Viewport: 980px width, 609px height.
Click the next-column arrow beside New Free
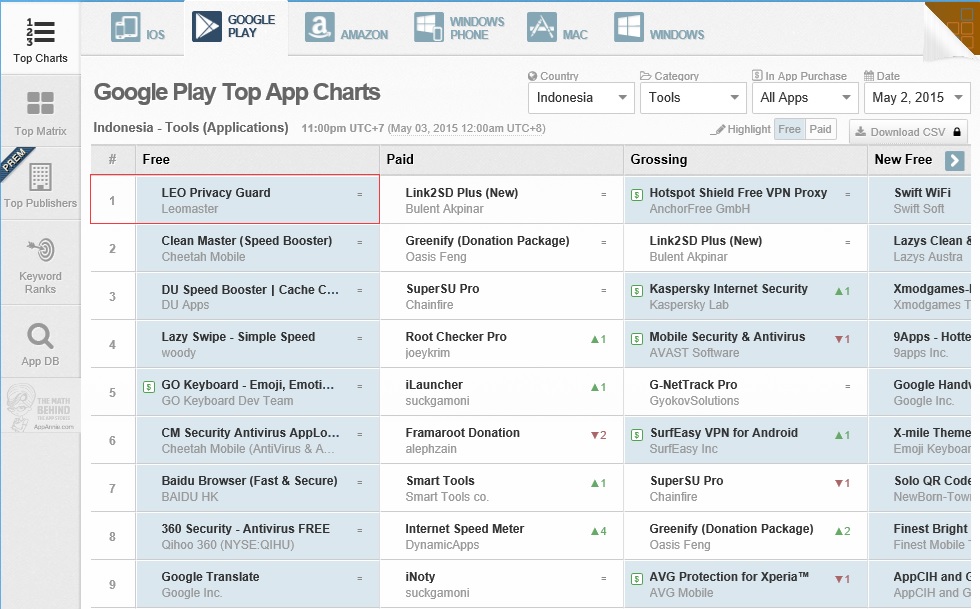pyautogui.click(x=954, y=160)
